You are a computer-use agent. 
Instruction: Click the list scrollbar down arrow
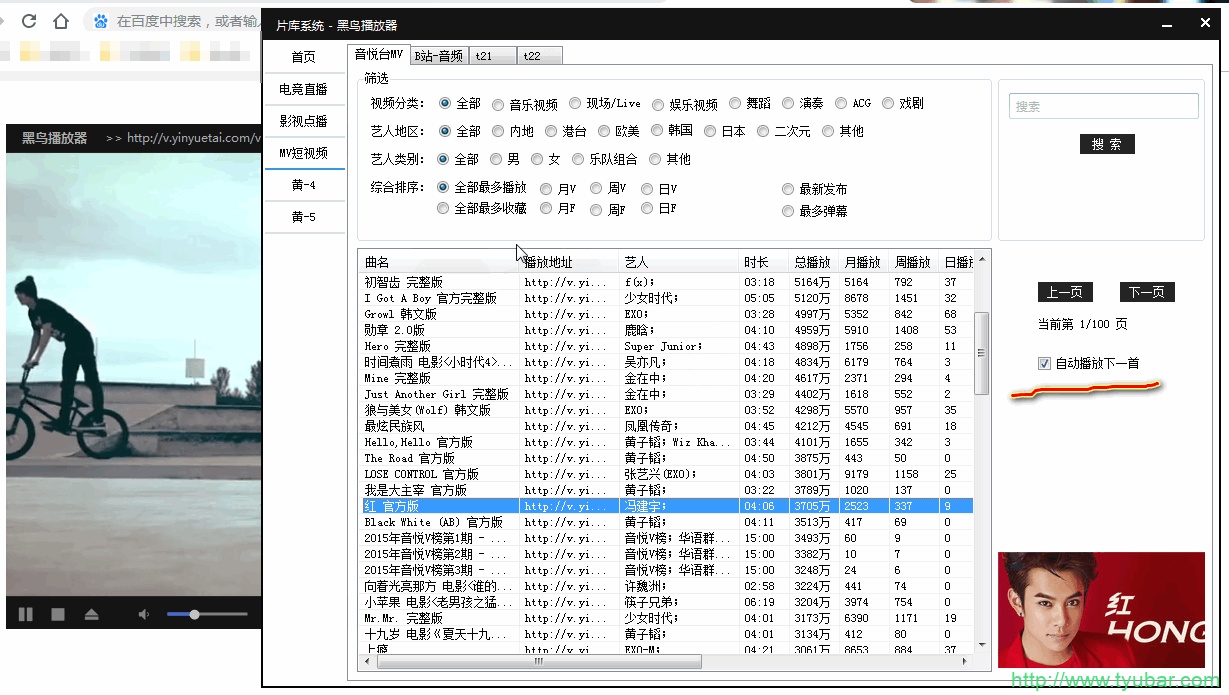[981, 645]
